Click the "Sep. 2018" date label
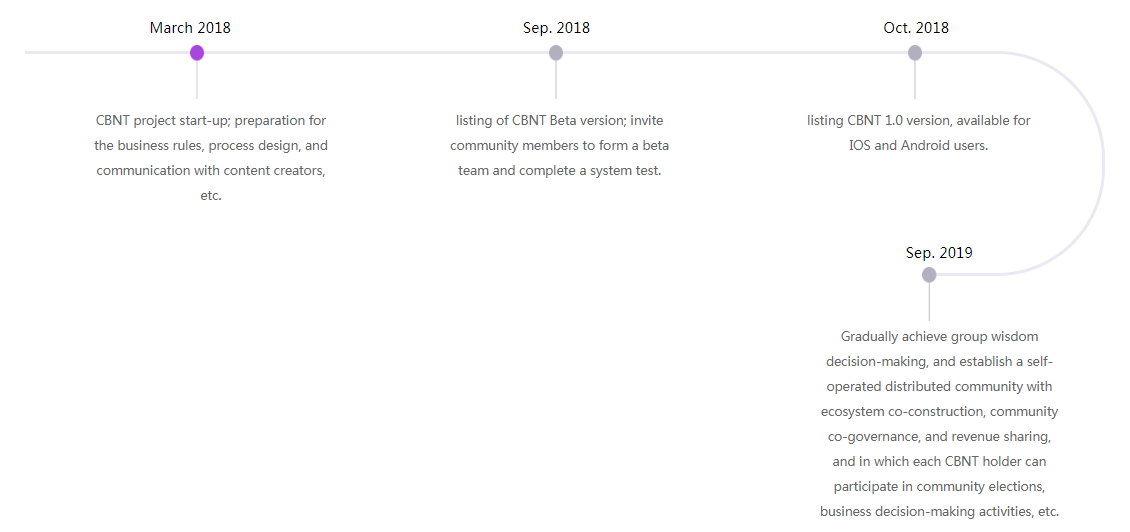The image size is (1130, 532). tap(556, 28)
